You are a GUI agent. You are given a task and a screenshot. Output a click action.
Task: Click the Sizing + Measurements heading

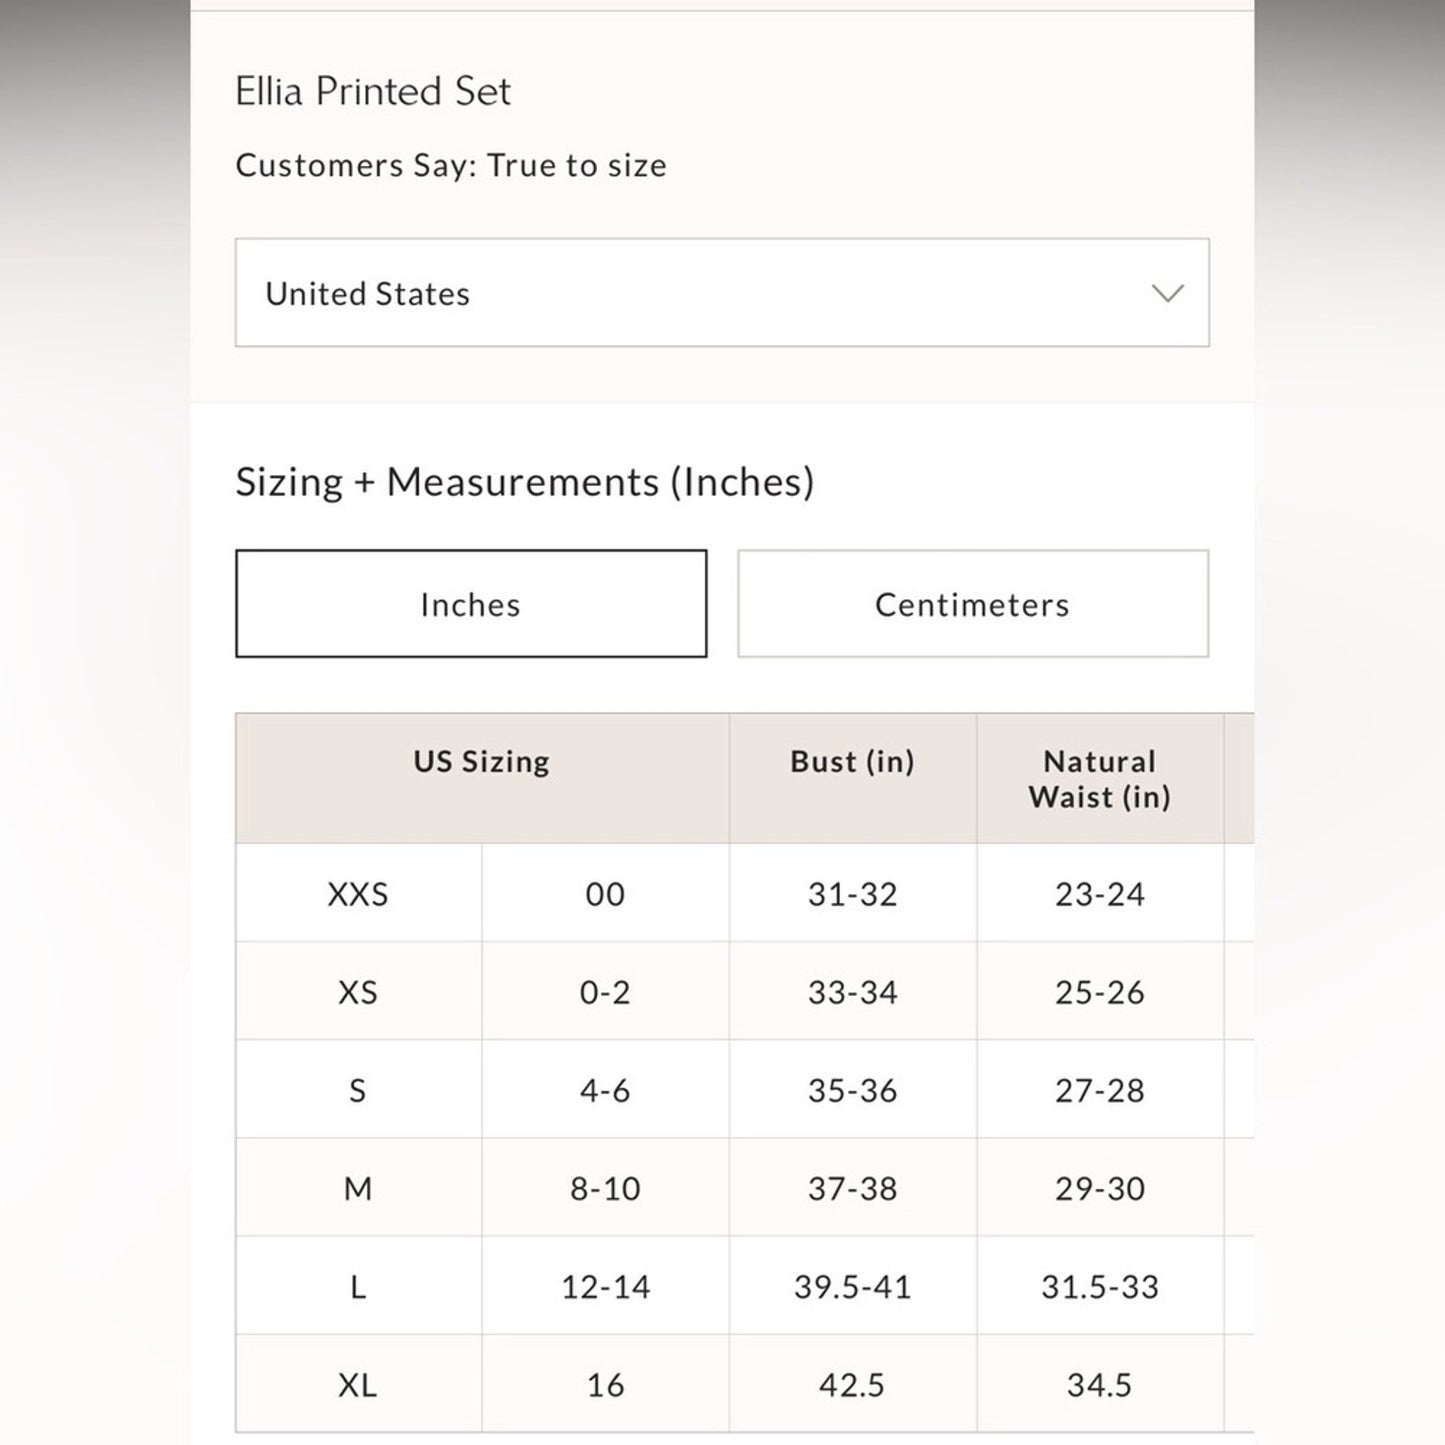coord(525,481)
